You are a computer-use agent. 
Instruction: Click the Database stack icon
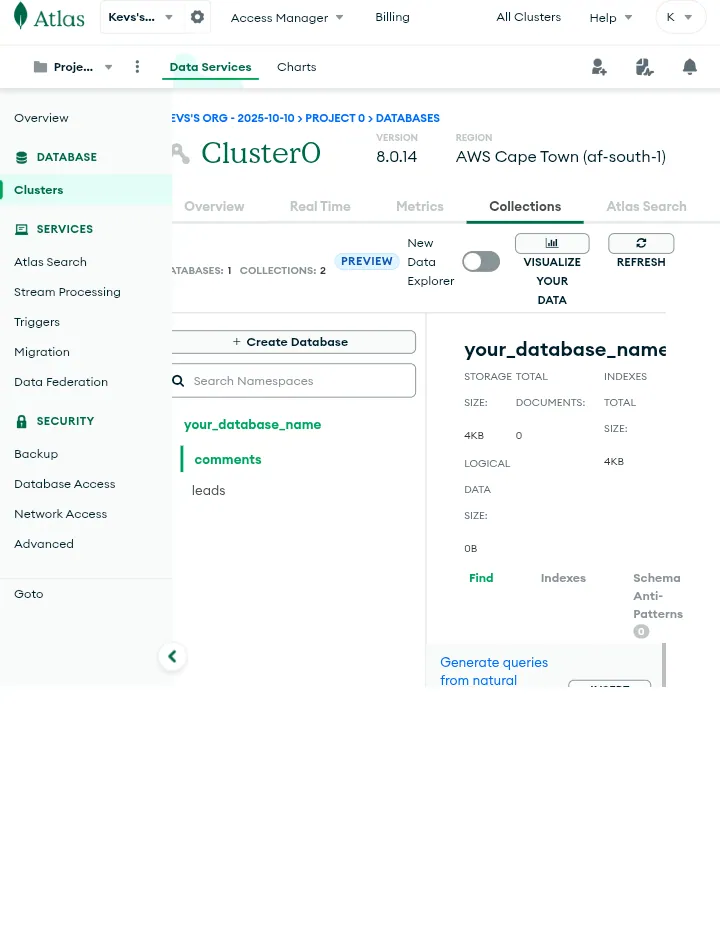tap(21, 158)
